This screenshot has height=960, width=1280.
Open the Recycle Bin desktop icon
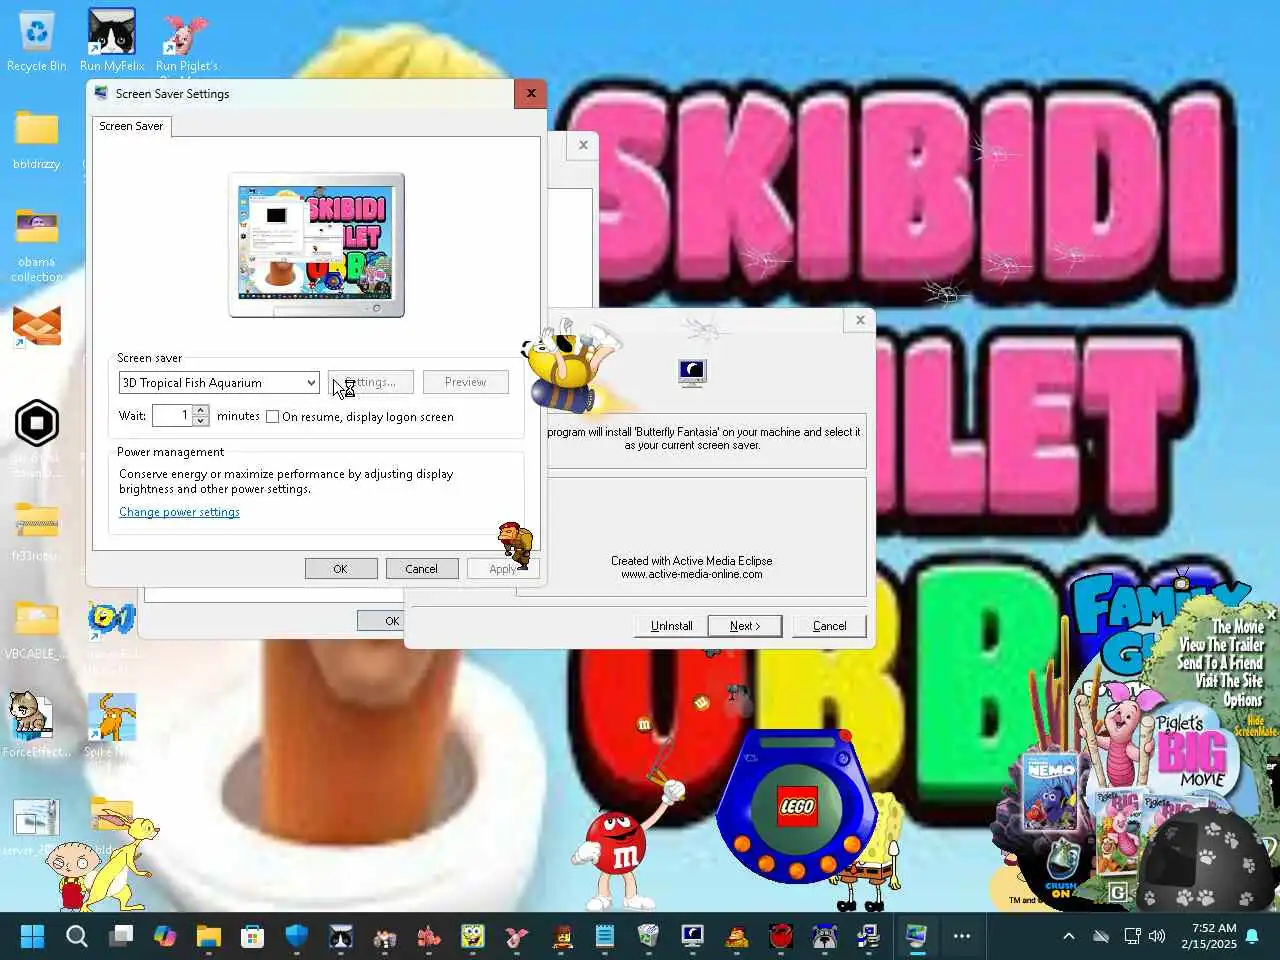click(36, 41)
